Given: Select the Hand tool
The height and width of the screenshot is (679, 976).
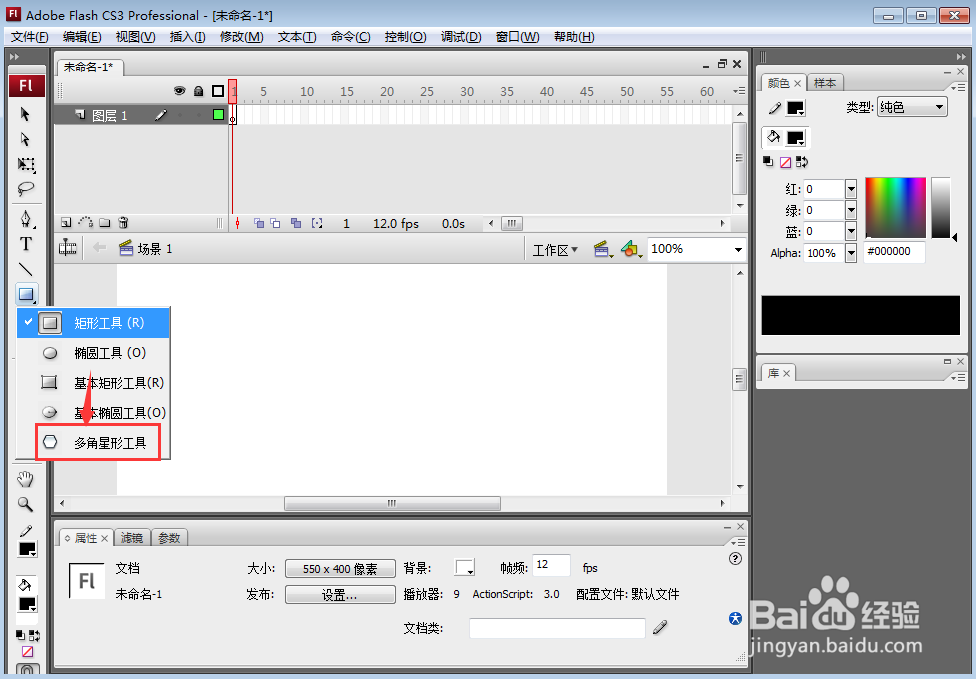Looking at the screenshot, I should (26, 479).
